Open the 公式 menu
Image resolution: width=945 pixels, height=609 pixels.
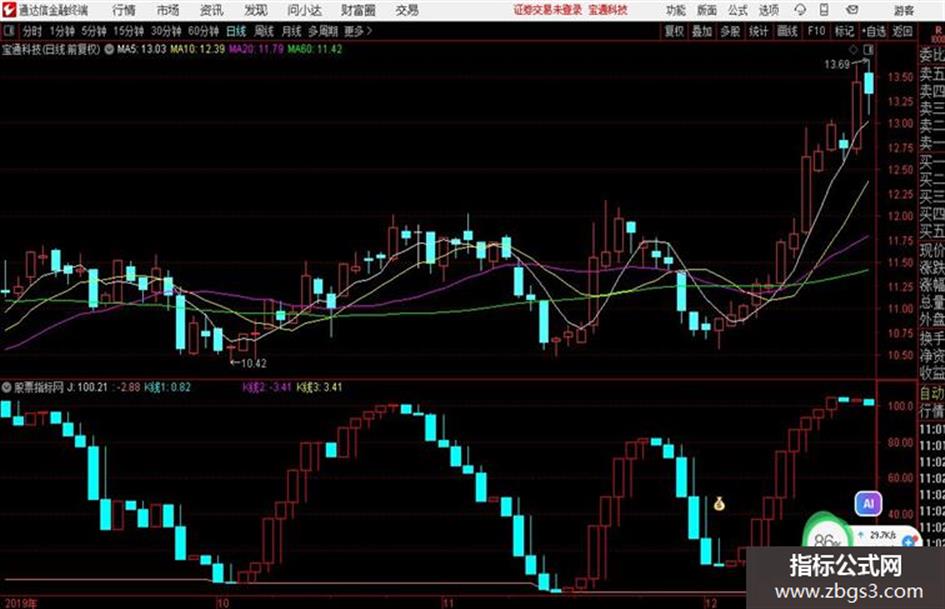click(x=738, y=10)
